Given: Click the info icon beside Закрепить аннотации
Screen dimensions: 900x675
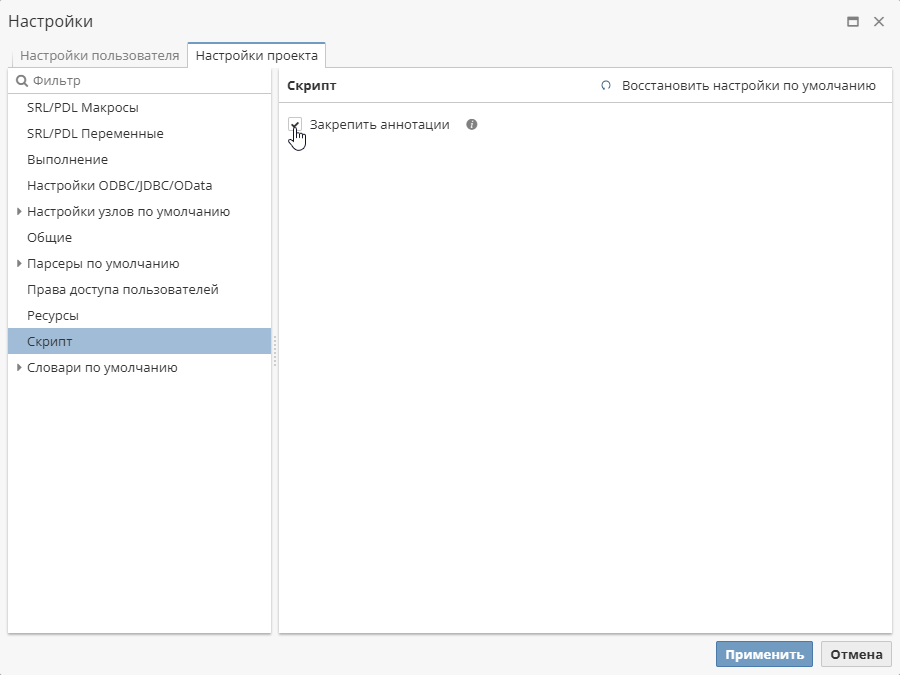Looking at the screenshot, I should tap(472, 125).
